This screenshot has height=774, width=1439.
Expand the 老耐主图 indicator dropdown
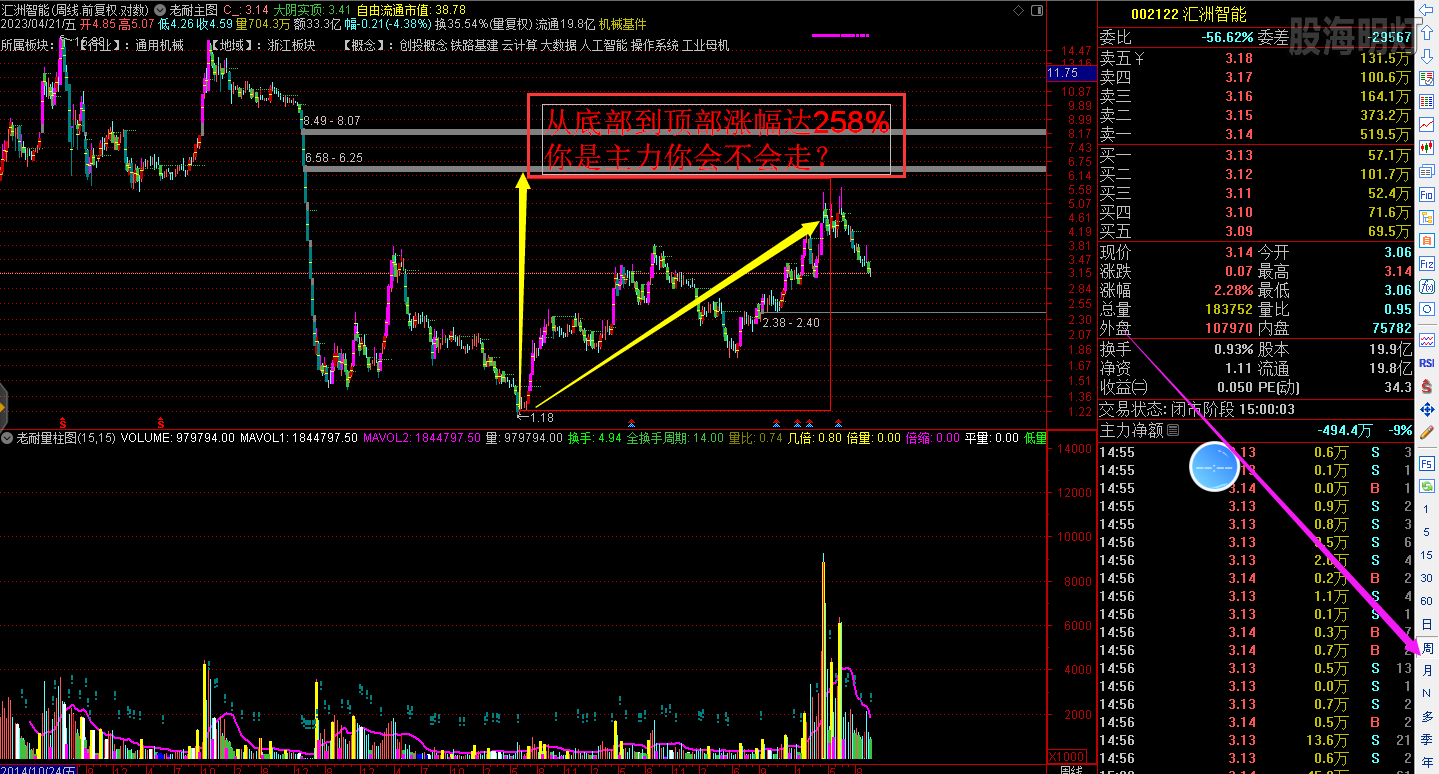[161, 9]
